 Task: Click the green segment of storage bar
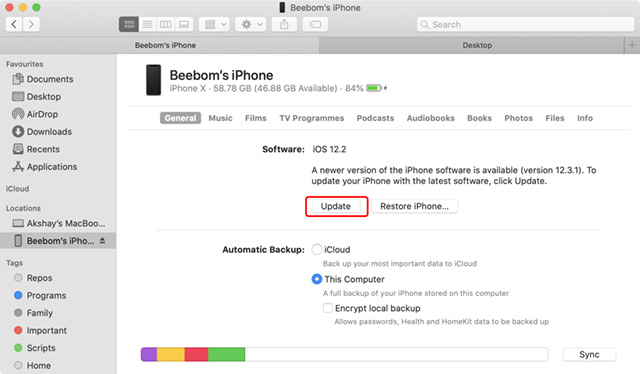tap(227, 354)
